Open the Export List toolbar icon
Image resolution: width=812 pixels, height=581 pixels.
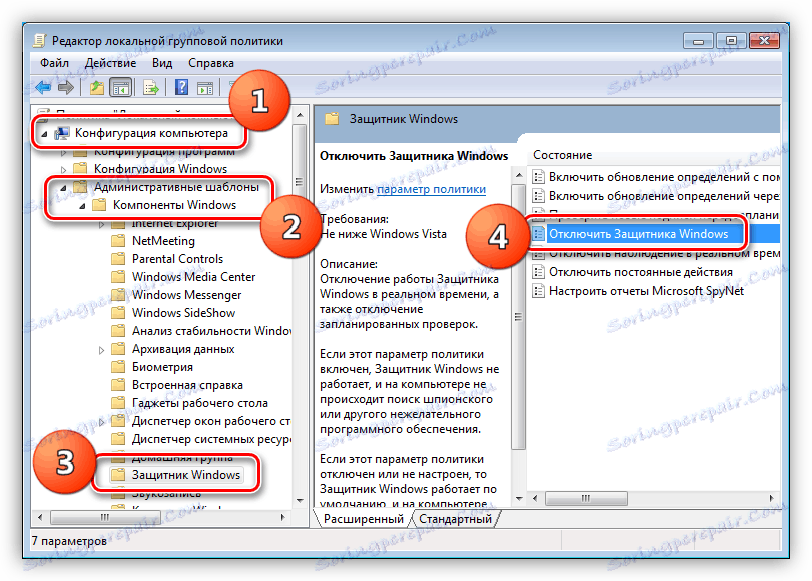point(149,87)
